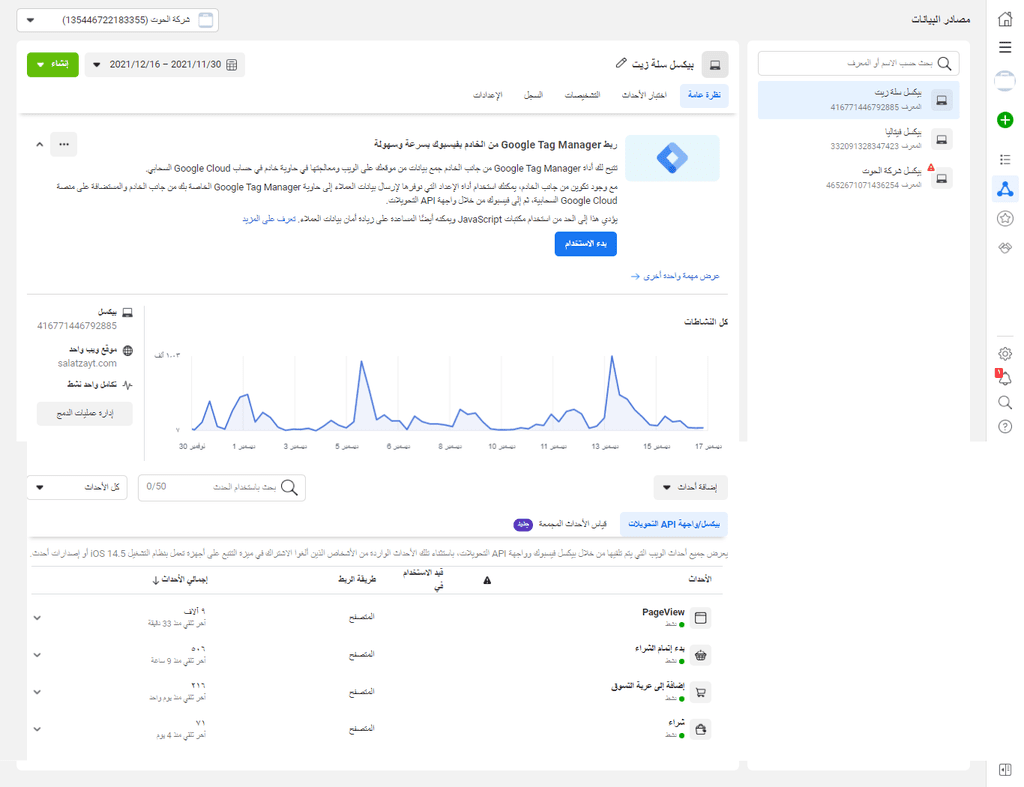The width and height of the screenshot is (1024, 787).
Task: Click the pixel ID 416771446792885 beside the chart
Action: (77, 326)
